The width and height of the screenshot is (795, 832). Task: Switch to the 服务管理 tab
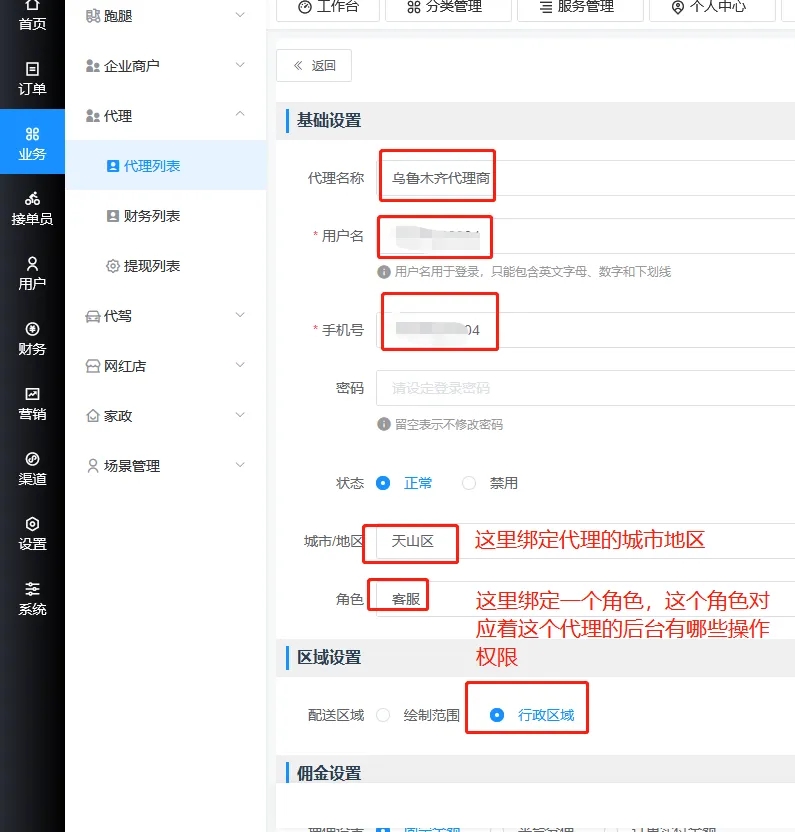click(578, 7)
